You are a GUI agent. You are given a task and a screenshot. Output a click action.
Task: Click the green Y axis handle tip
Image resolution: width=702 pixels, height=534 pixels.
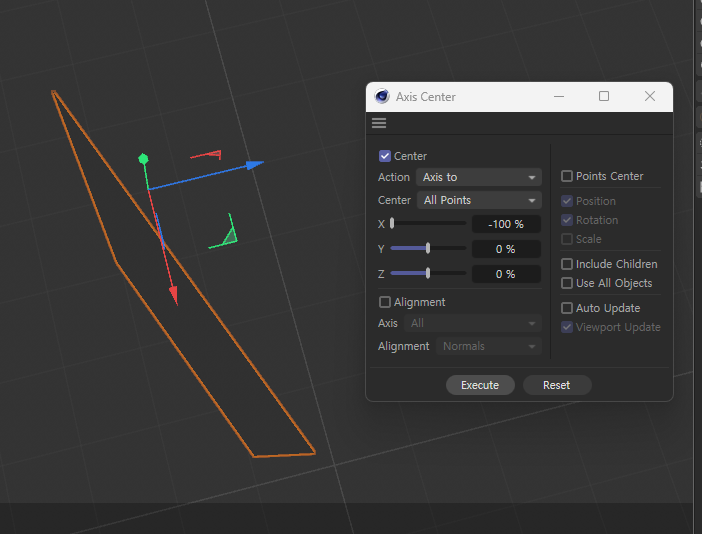[x=143, y=158]
